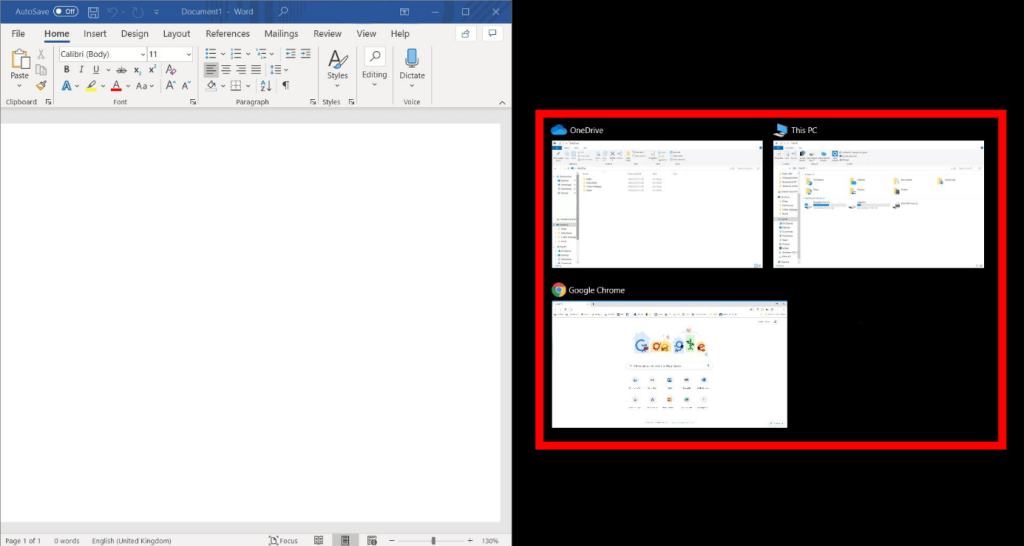Click the Text Effects blue A icon
The width and height of the screenshot is (1024, 546).
point(67,86)
